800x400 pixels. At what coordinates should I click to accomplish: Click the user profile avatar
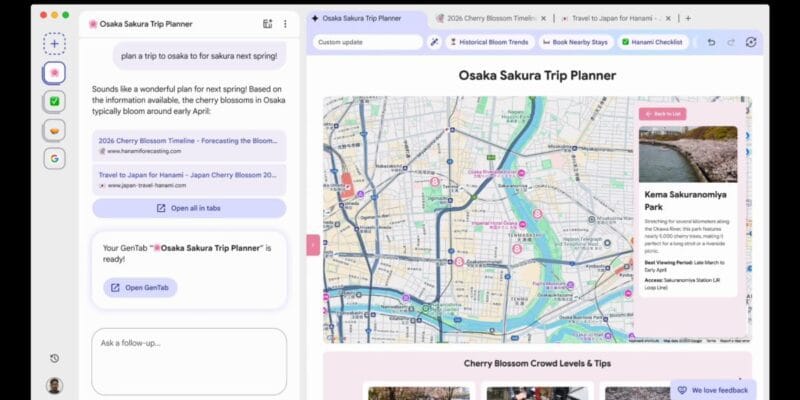(x=55, y=385)
